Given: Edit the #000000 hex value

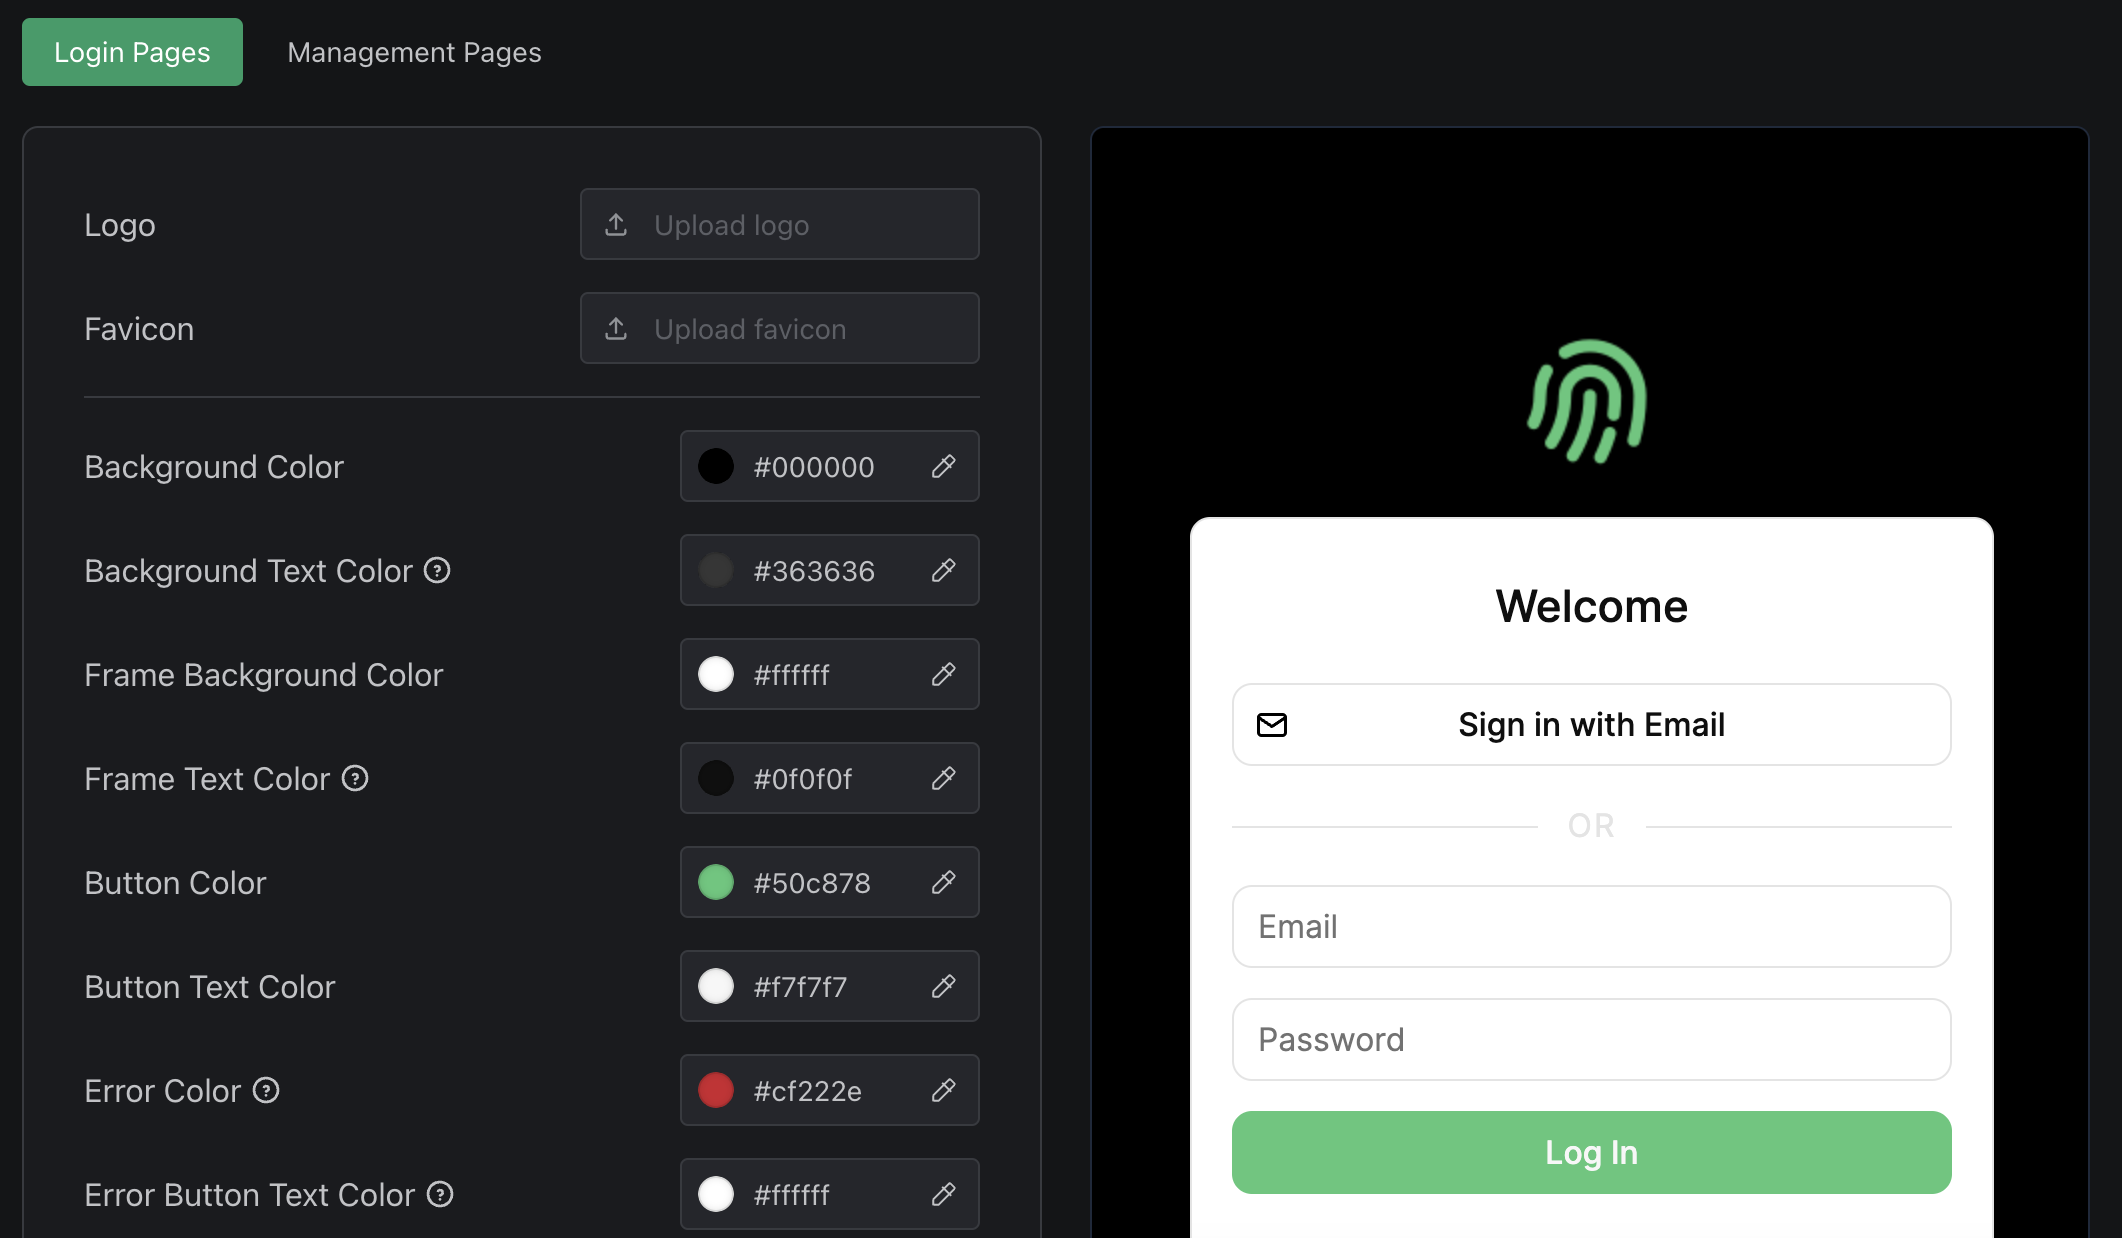Looking at the screenshot, I should [x=814, y=467].
